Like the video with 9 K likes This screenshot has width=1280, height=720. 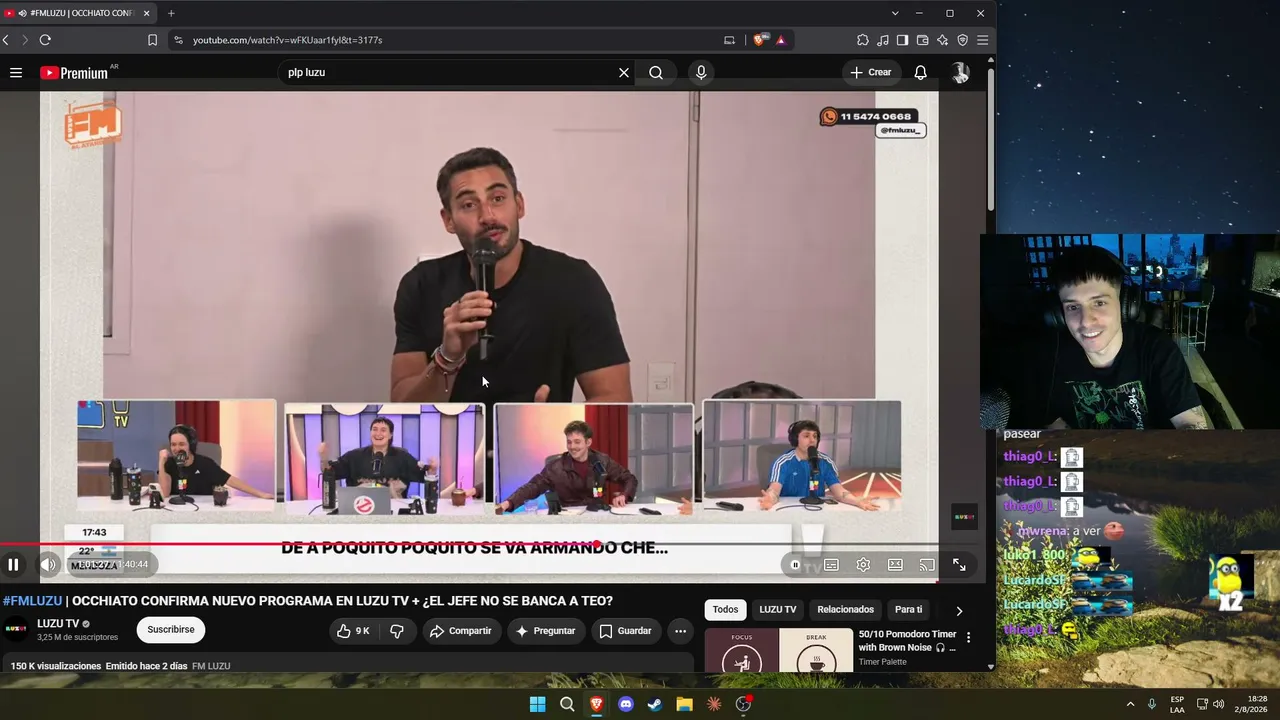click(x=353, y=631)
